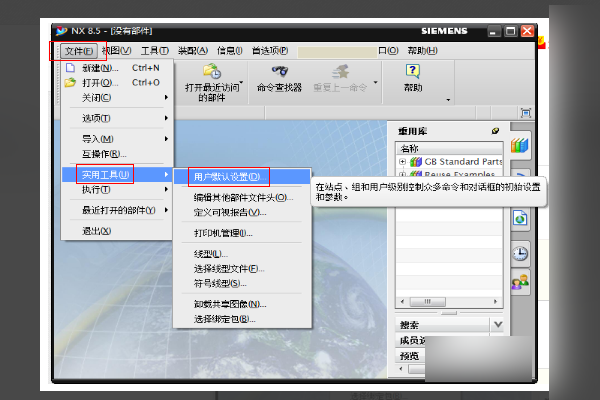Viewport: 600px width, 400px height.
Task: Collapse the 搜索 section chevron
Action: pyautogui.click(x=498, y=325)
